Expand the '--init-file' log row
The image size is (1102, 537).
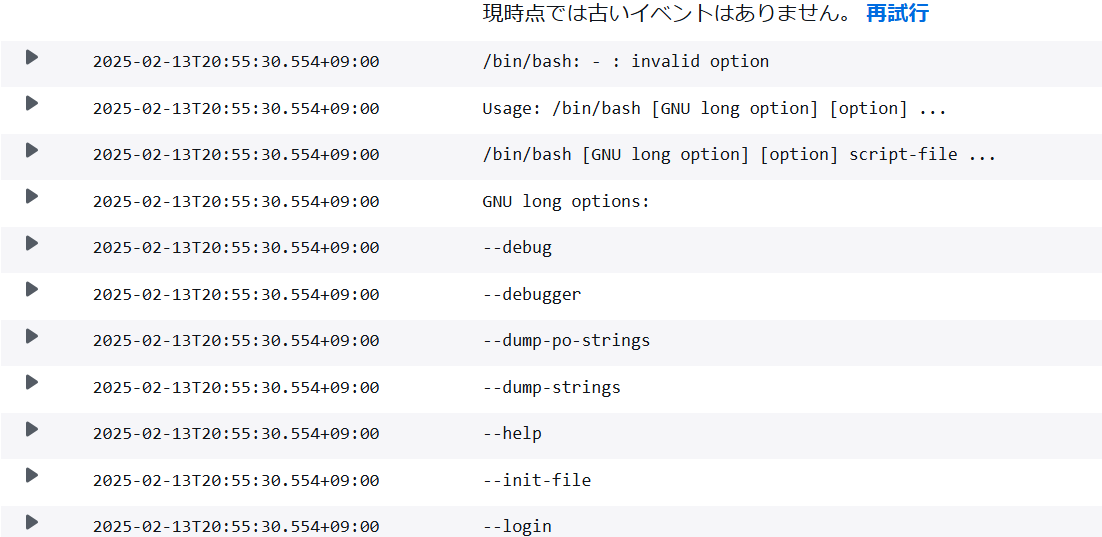32,475
